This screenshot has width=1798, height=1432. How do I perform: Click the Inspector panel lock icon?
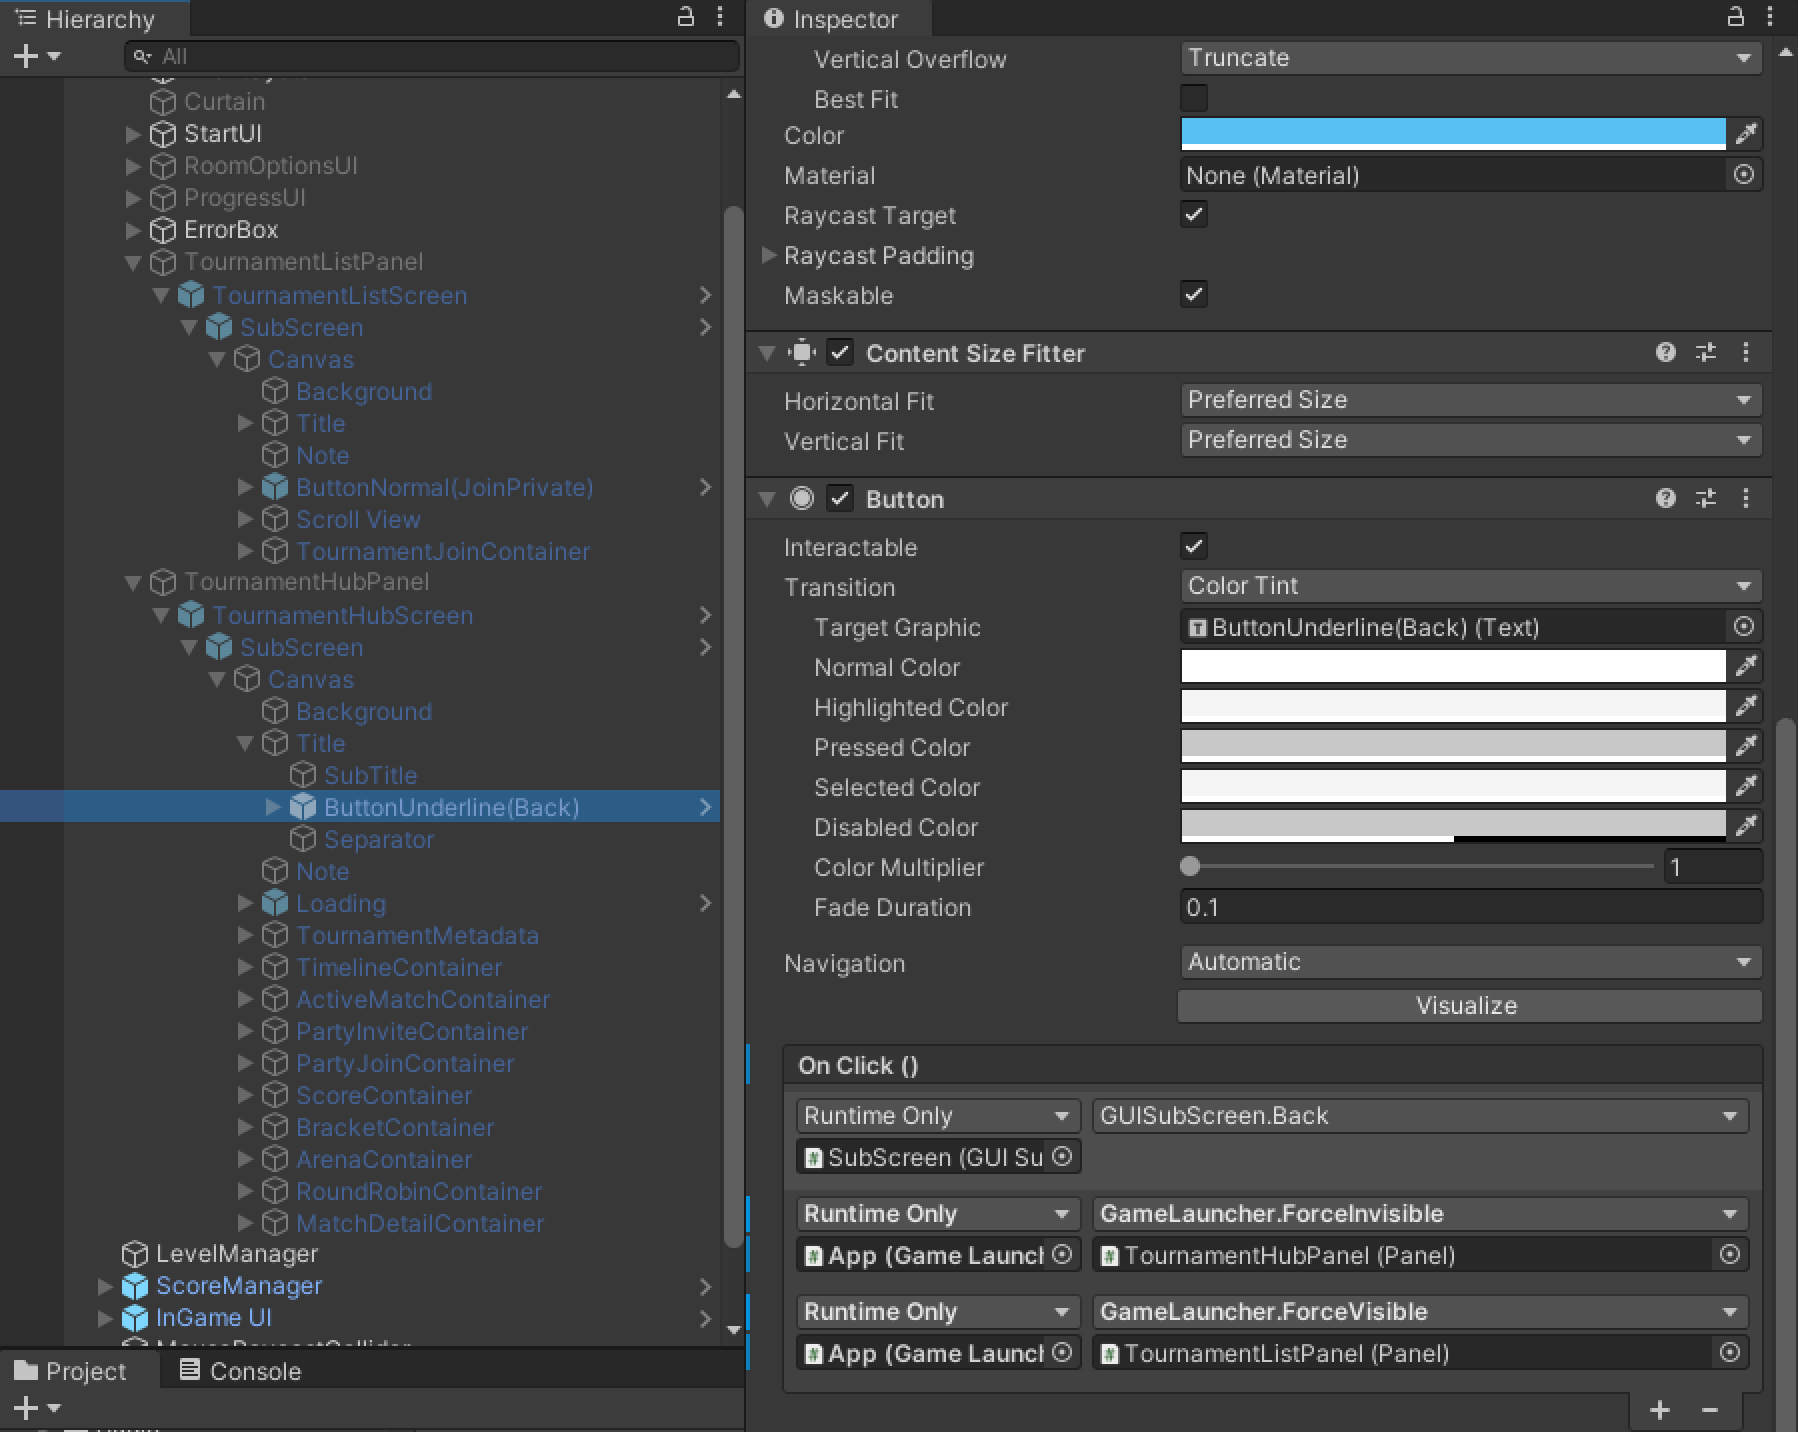[1735, 17]
